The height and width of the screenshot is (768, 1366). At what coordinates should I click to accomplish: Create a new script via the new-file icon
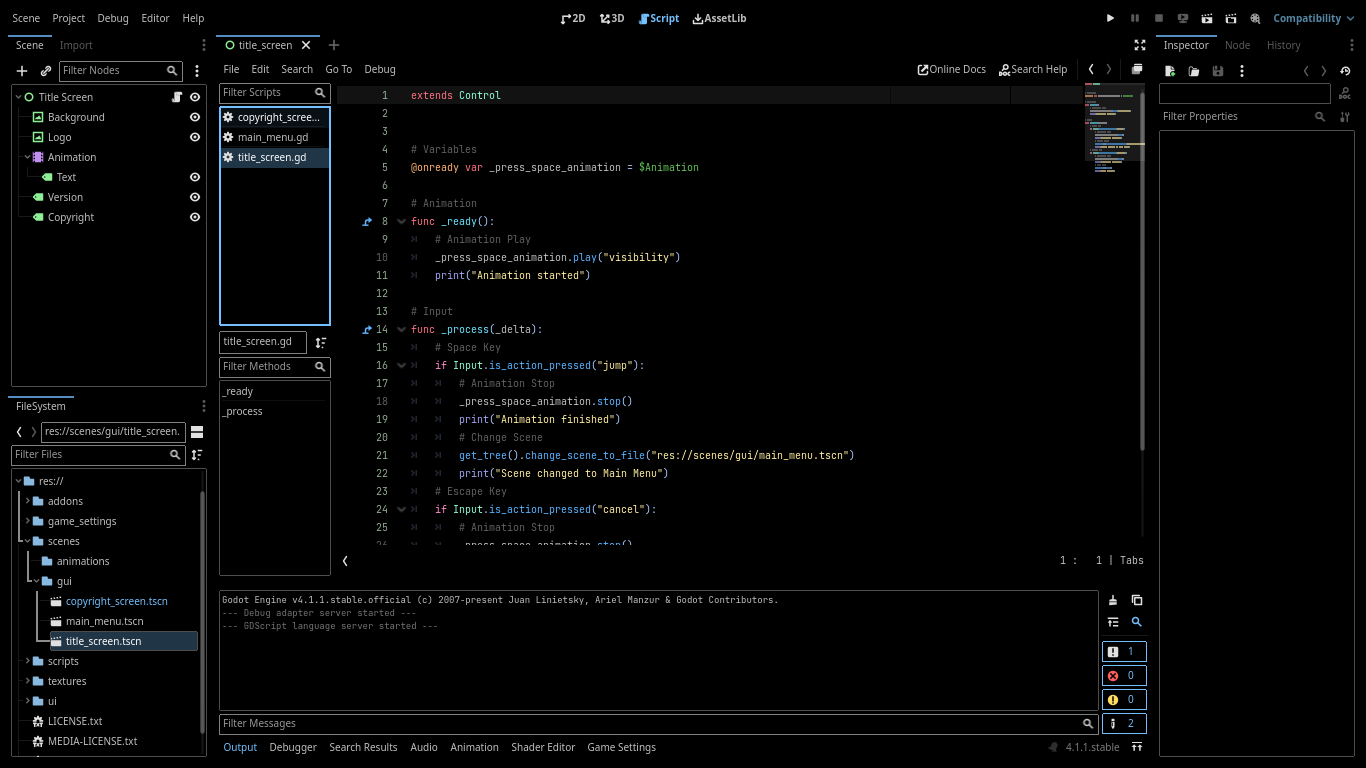1171,70
